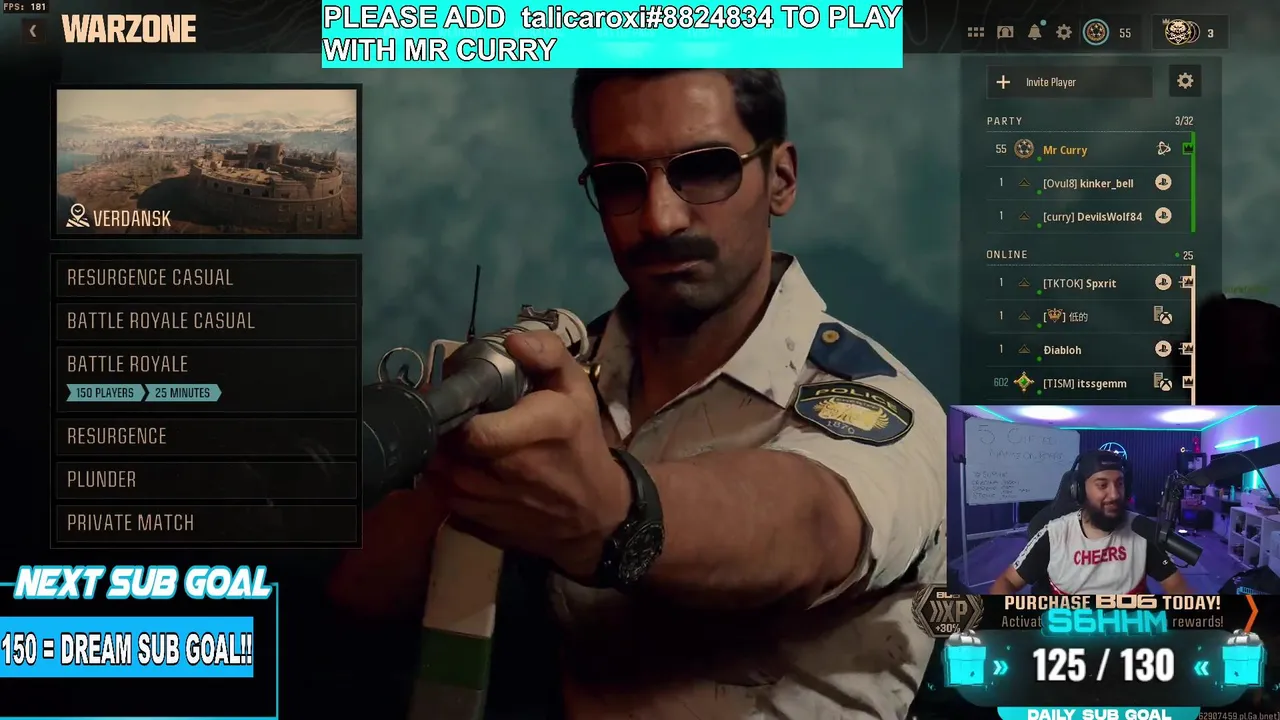Click Xbox platform icon on the 低的 row

pyautogui.click(x=1163, y=316)
